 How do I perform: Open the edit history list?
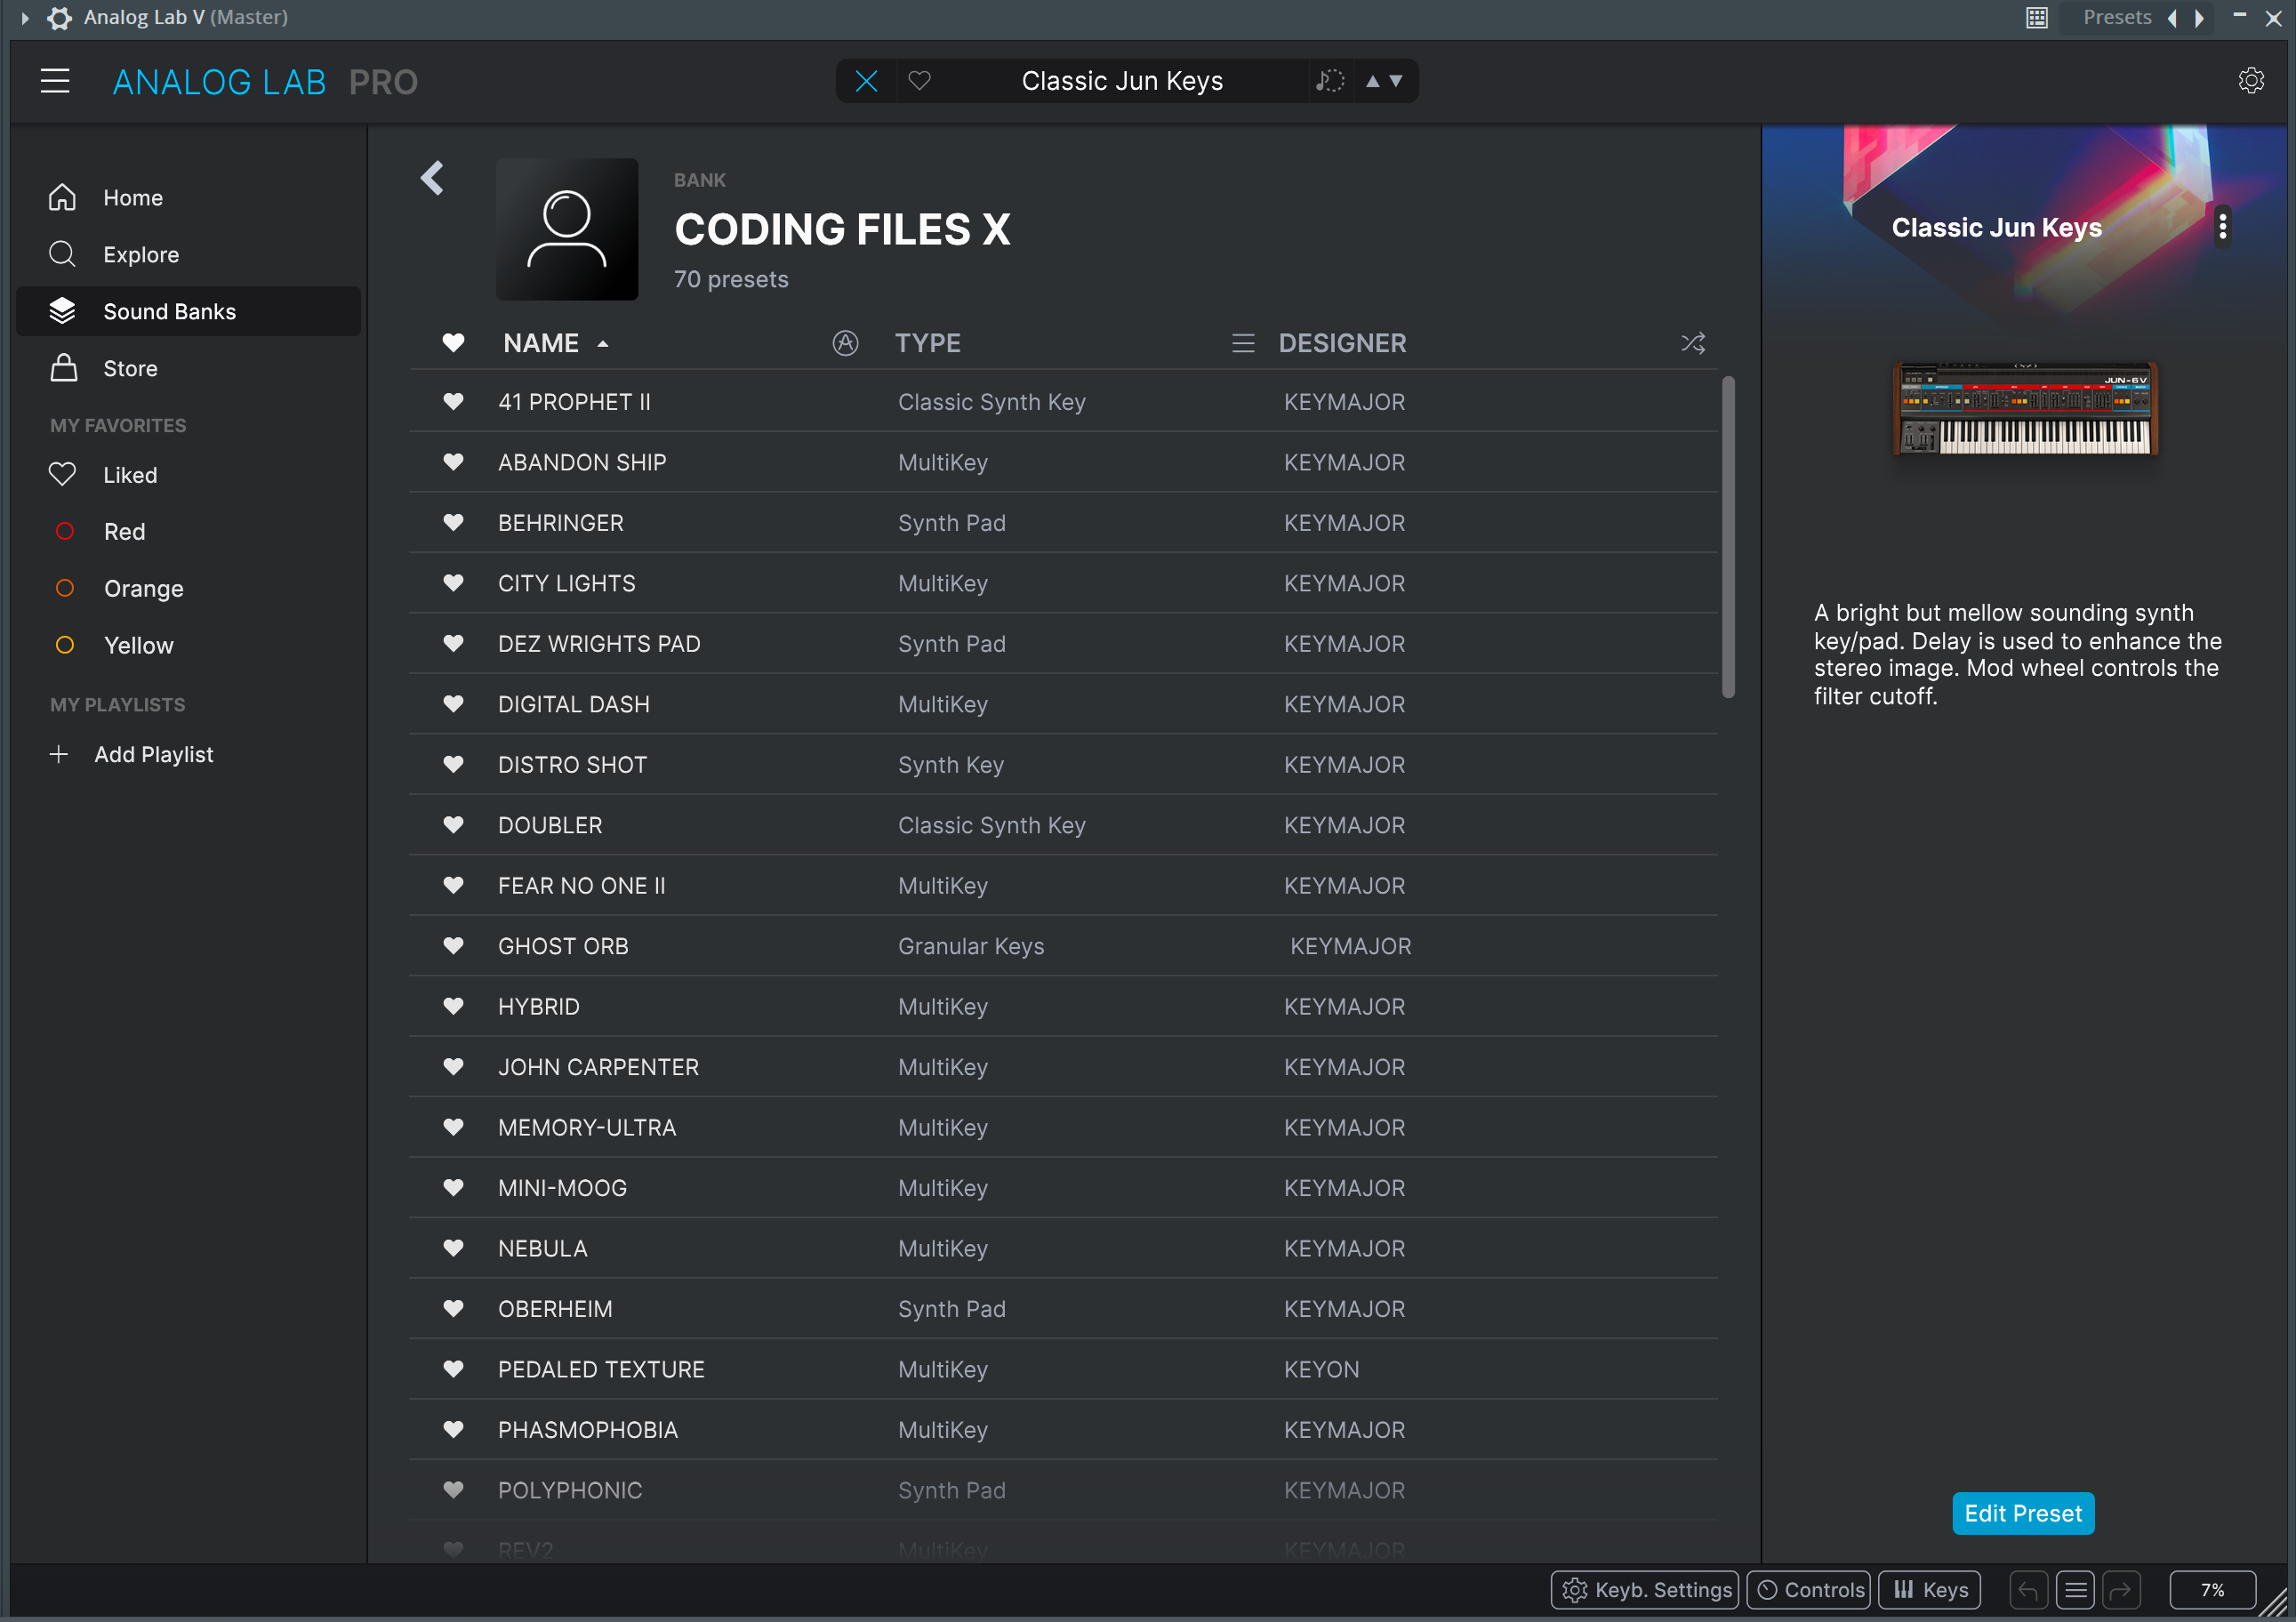click(2075, 1590)
